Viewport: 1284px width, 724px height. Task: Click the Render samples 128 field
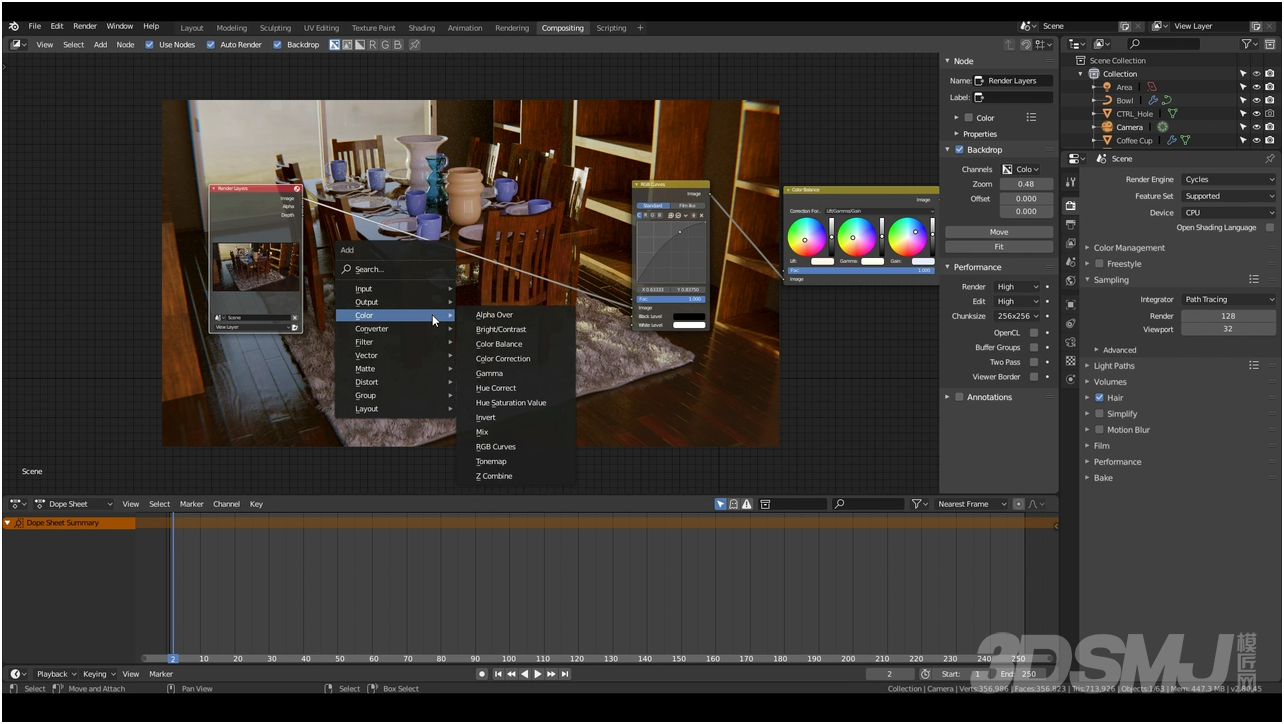tap(1228, 316)
